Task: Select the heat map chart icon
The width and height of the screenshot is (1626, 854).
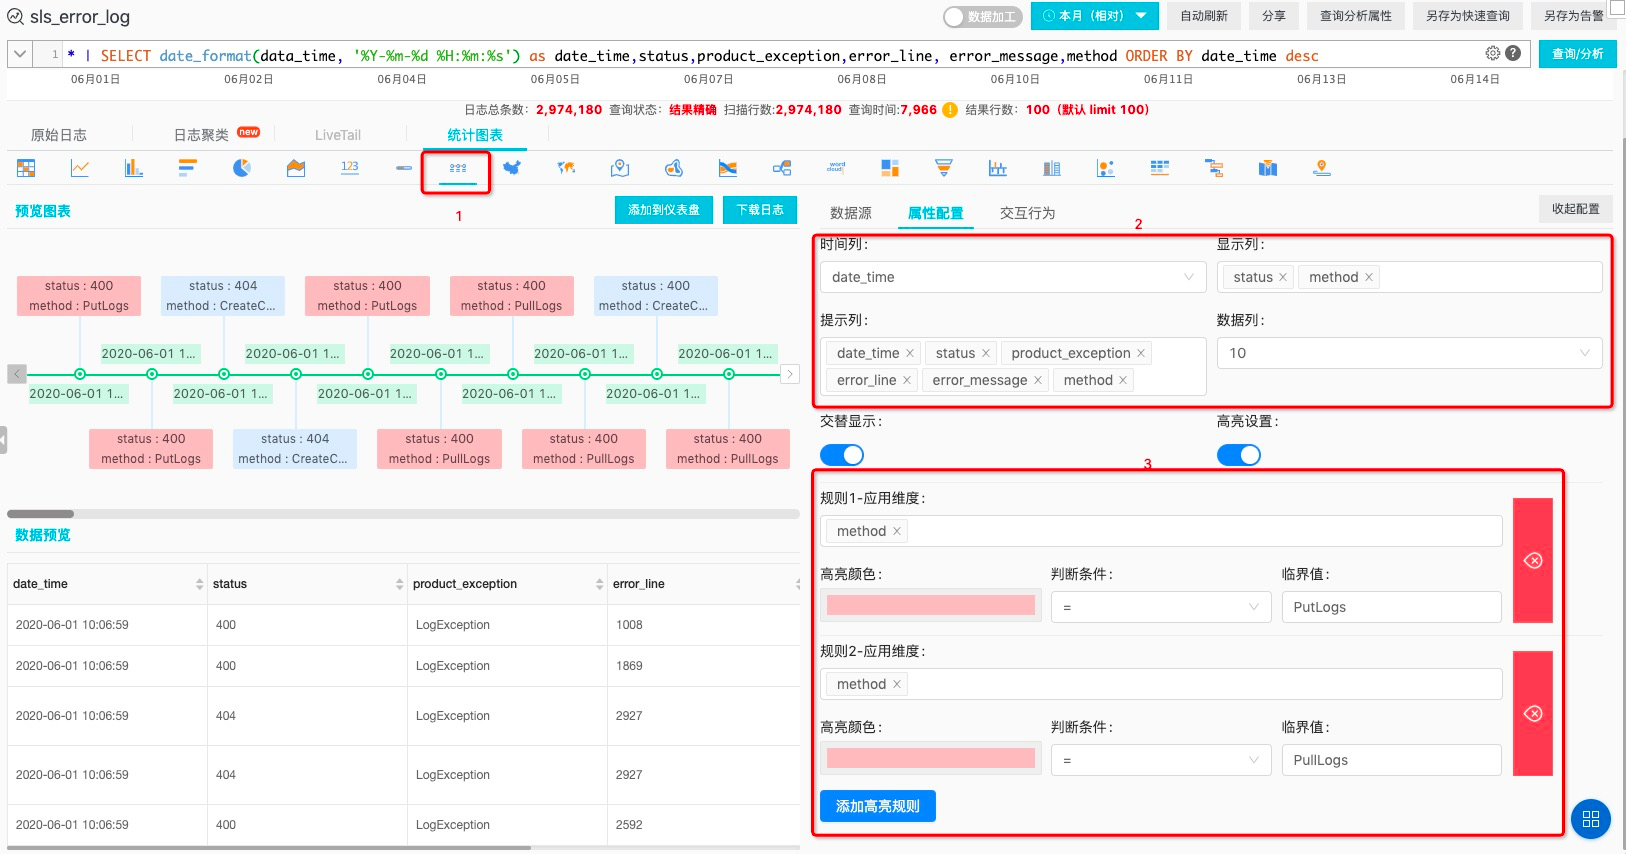Action: coord(674,168)
